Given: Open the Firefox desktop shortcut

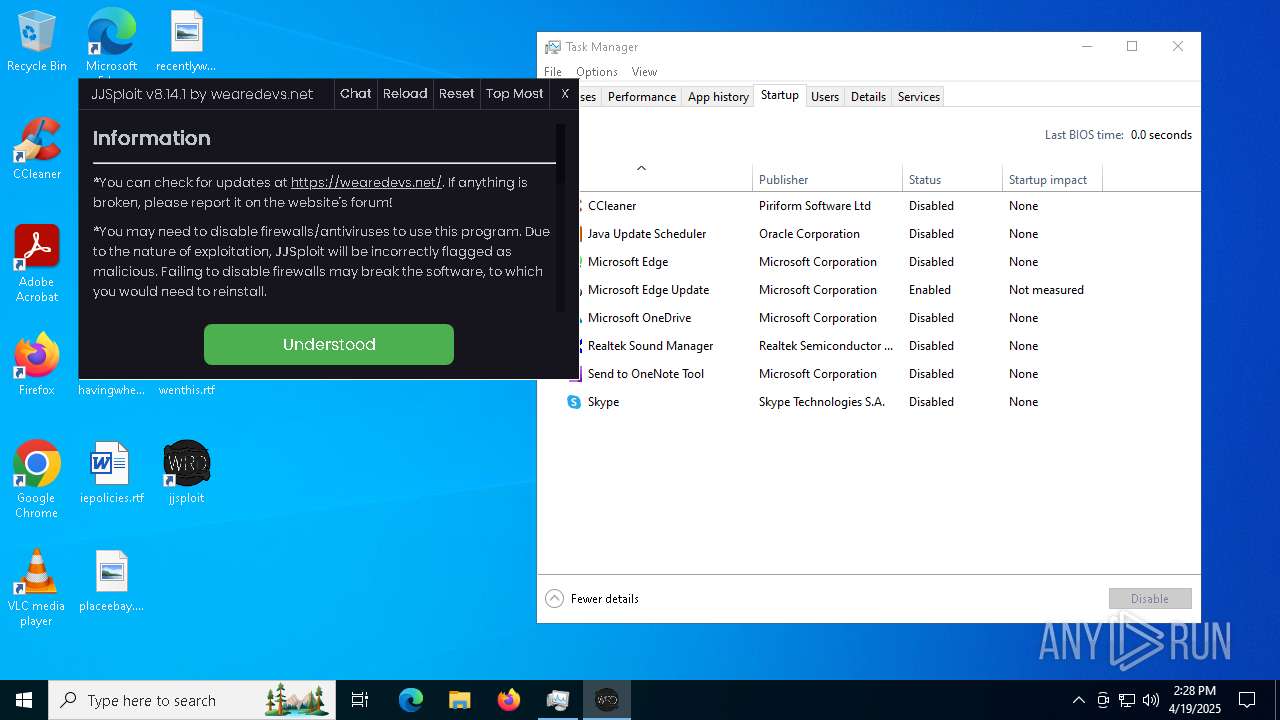Looking at the screenshot, I should (37, 365).
